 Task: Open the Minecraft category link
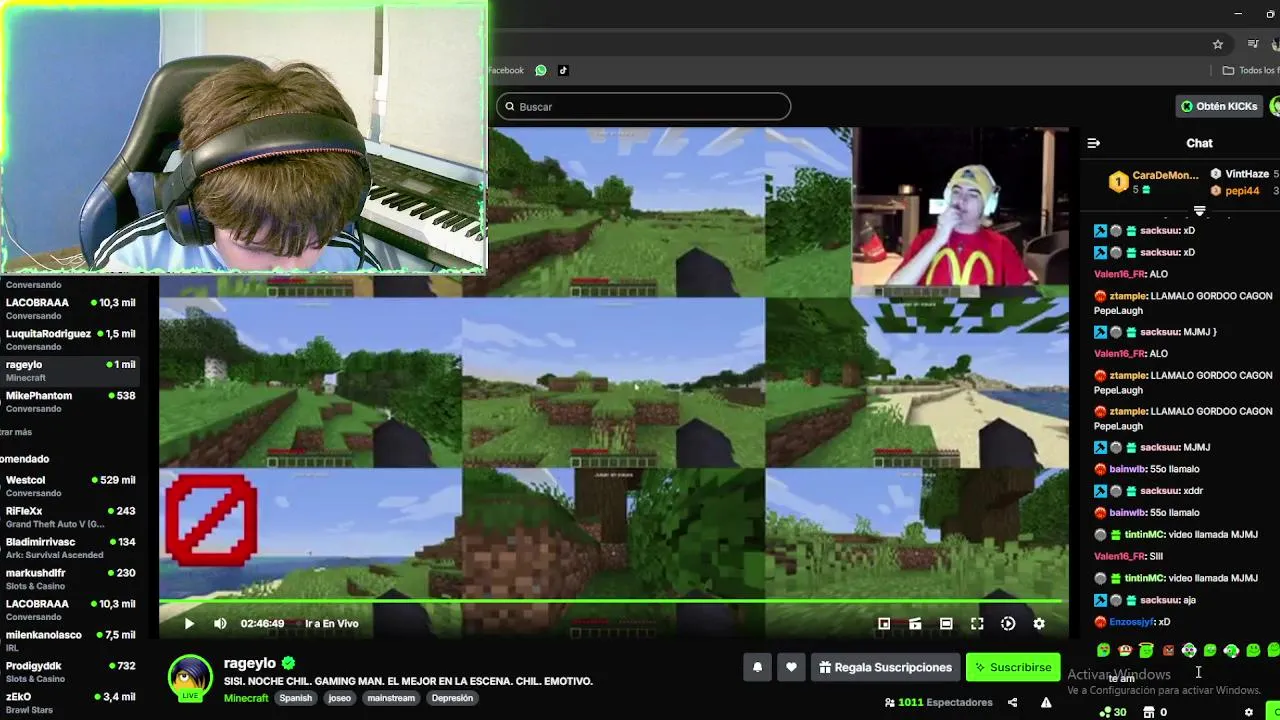[246, 698]
